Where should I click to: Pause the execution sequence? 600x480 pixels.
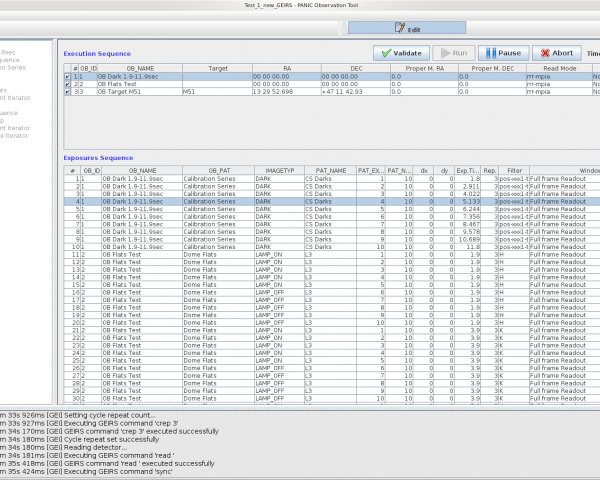click(x=502, y=53)
